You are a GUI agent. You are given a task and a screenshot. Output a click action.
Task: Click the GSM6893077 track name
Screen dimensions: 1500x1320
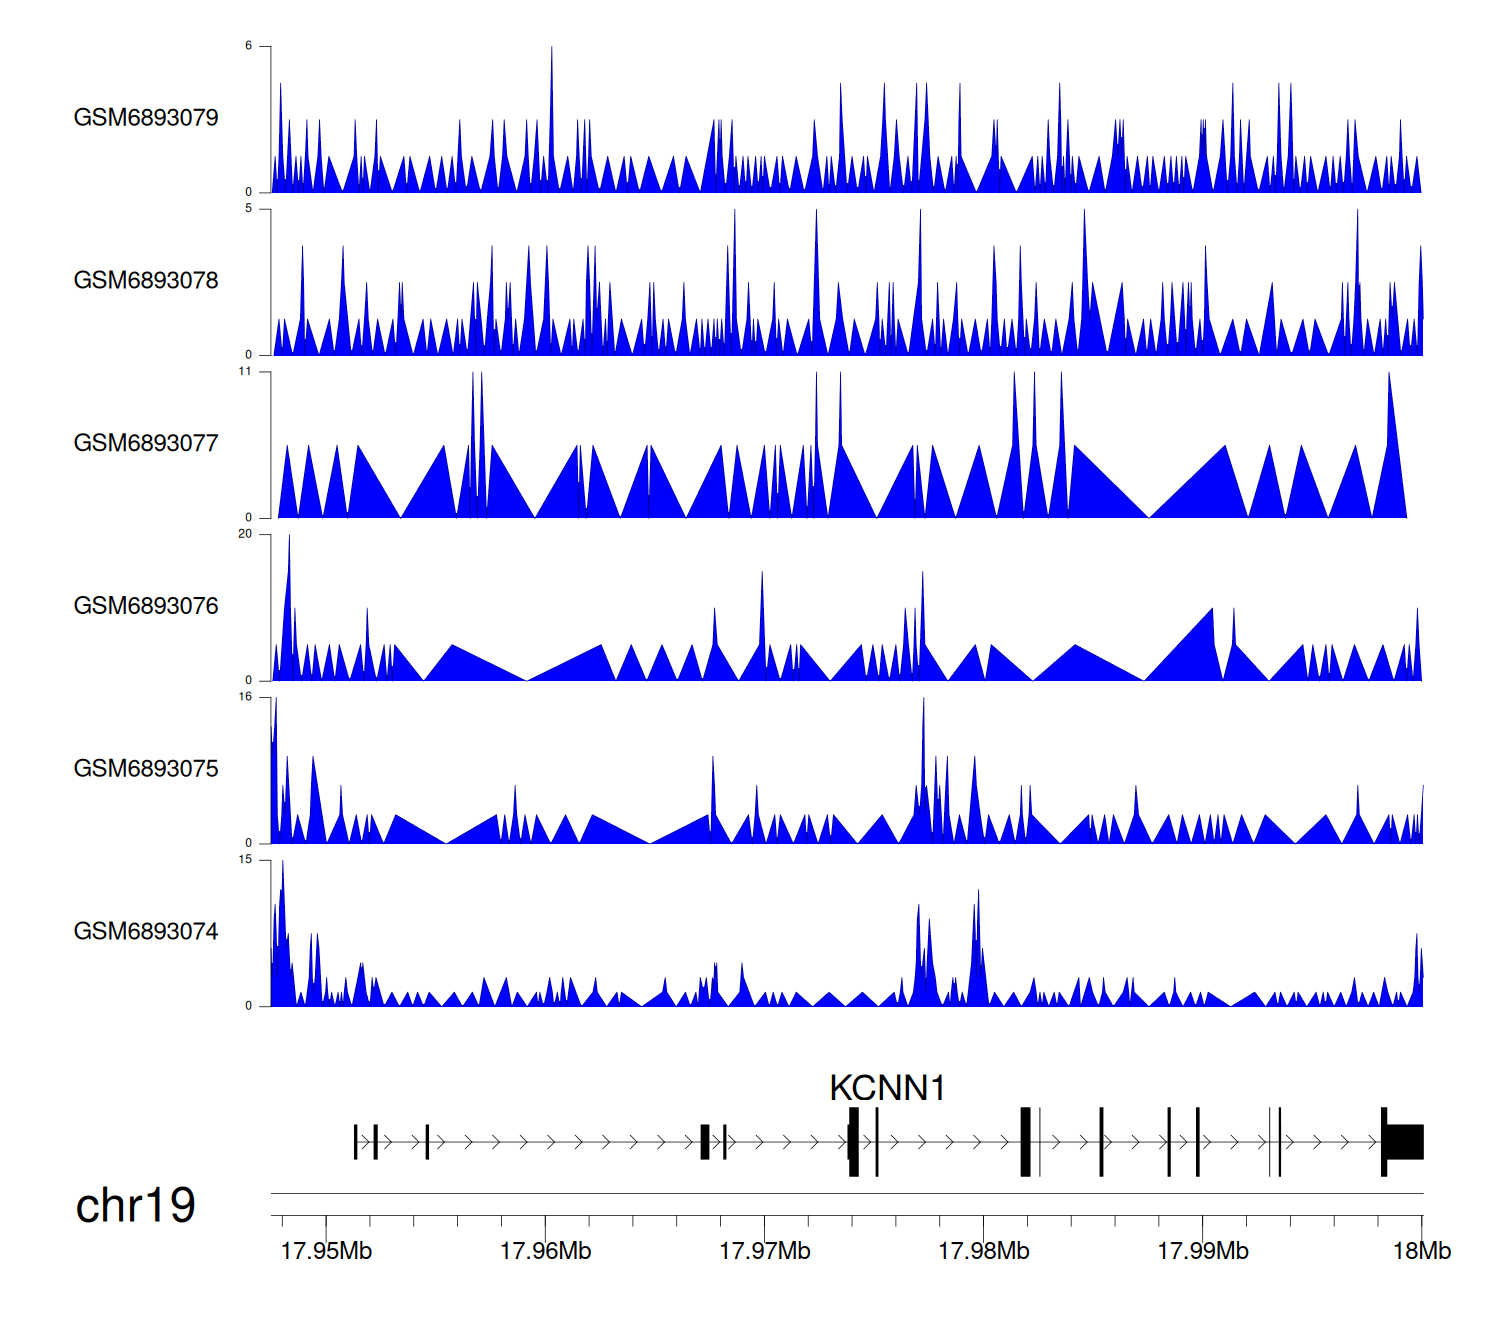pos(146,444)
